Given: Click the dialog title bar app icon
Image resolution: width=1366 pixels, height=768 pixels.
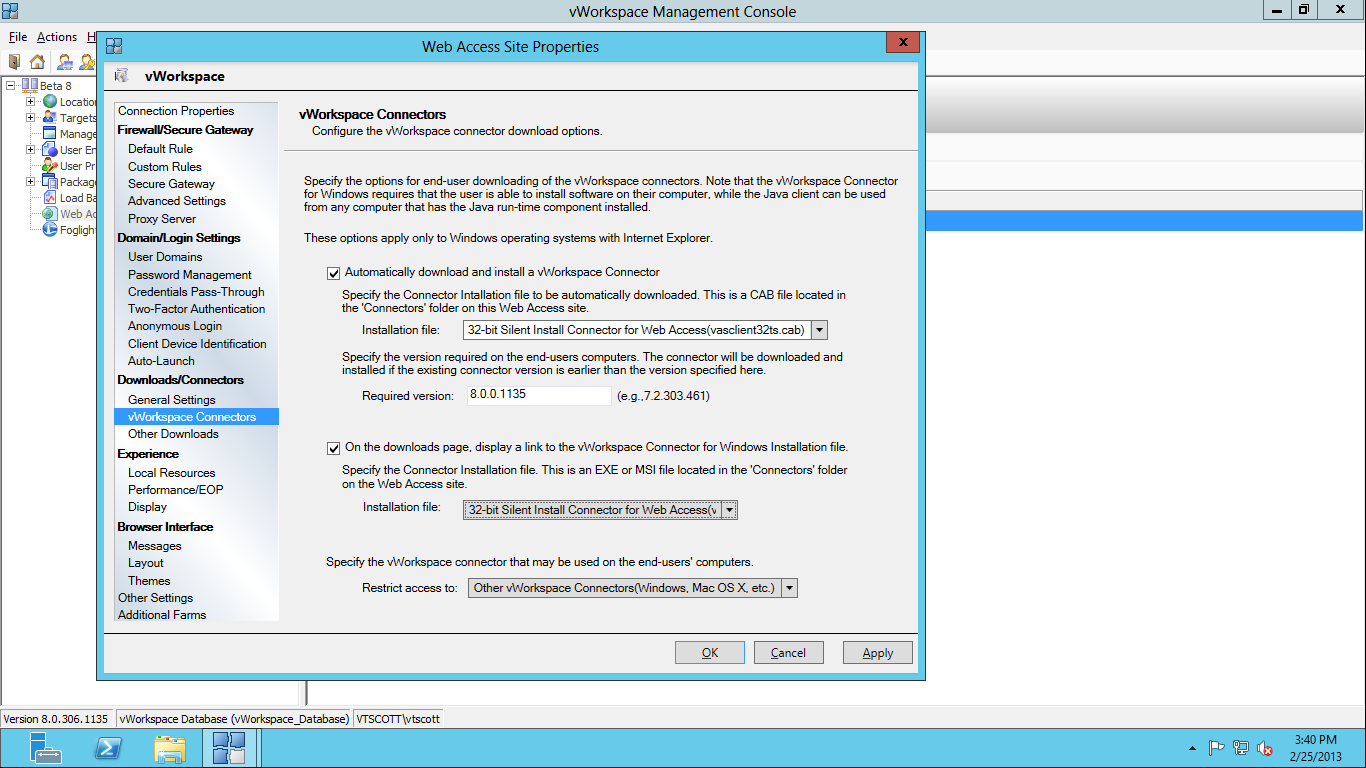Looking at the screenshot, I should tap(114, 46).
